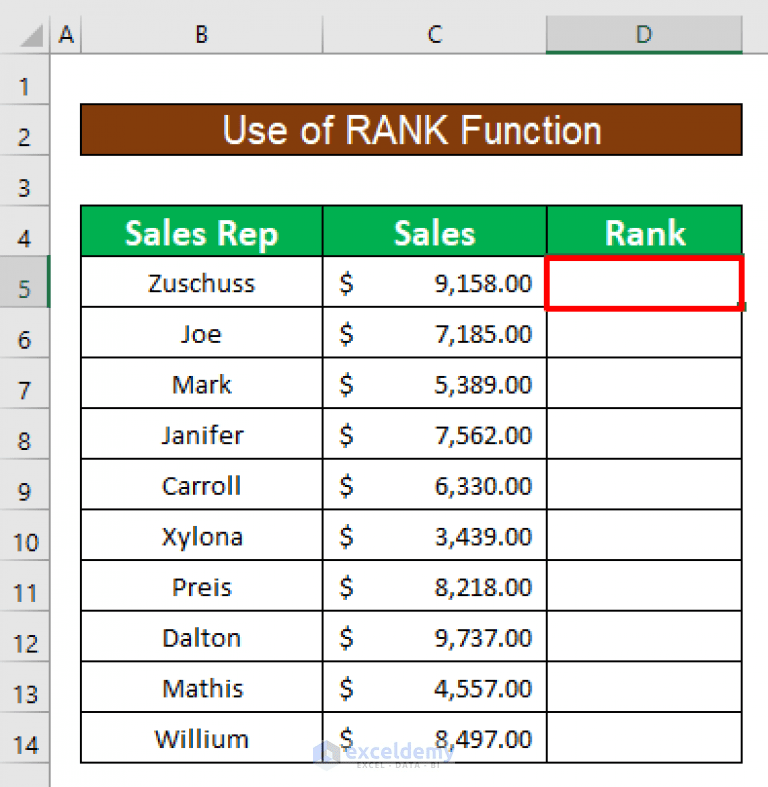Screen dimensions: 768x787
Task: Select the cell containing Zuschuss
Action: tap(202, 282)
